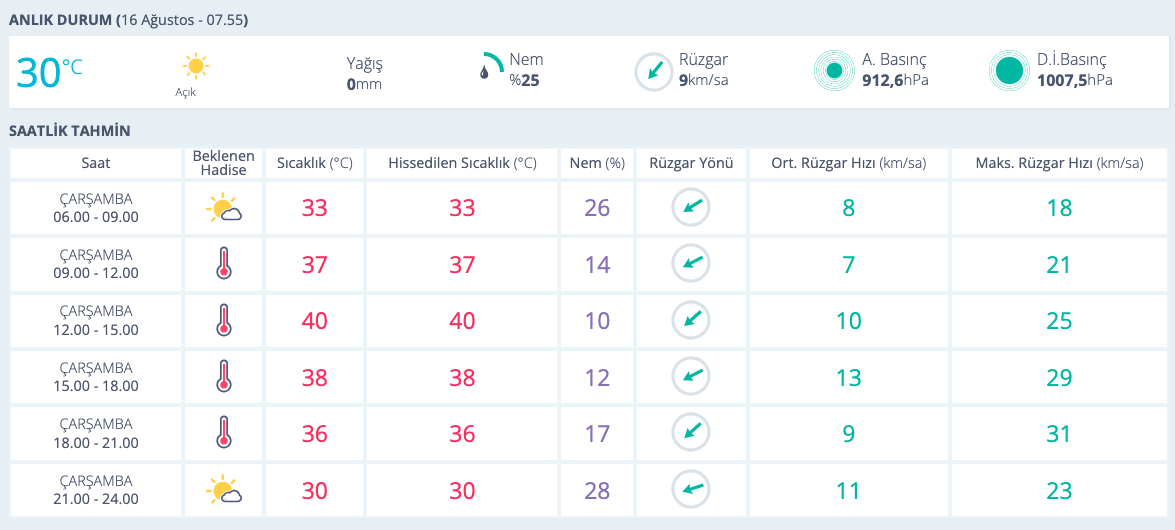Click the 'Hissedilen Sıcaklık' column header

(x=462, y=163)
